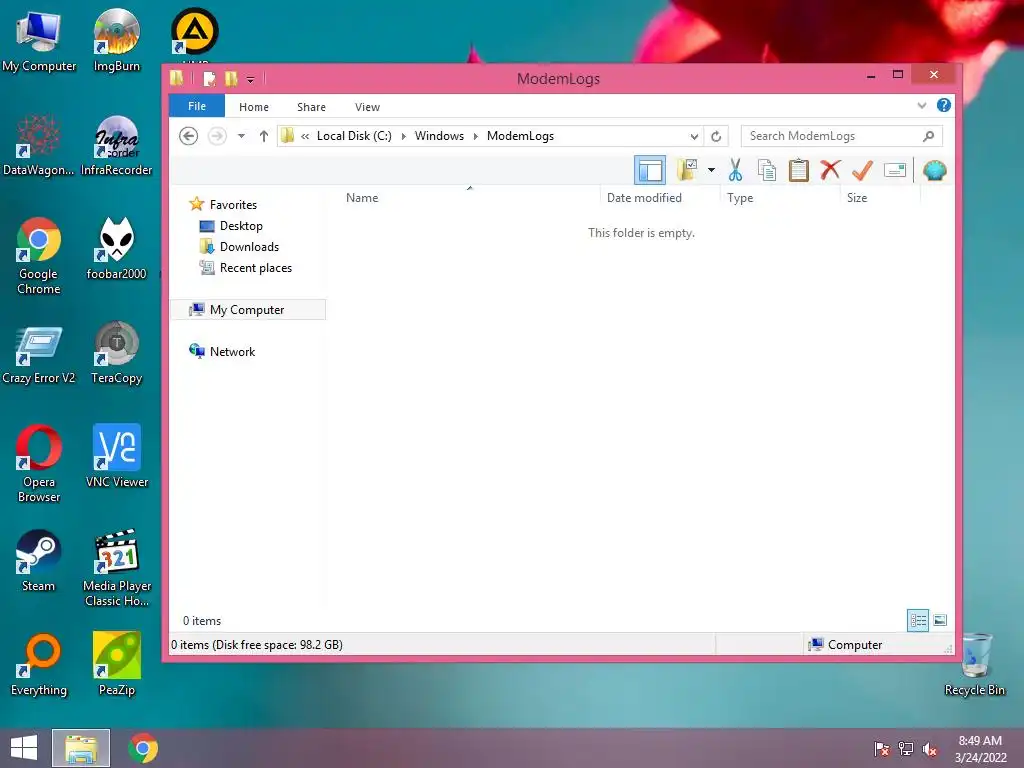Open recent locations dropdown arrow
The height and width of the screenshot is (768, 1024).
(x=241, y=136)
